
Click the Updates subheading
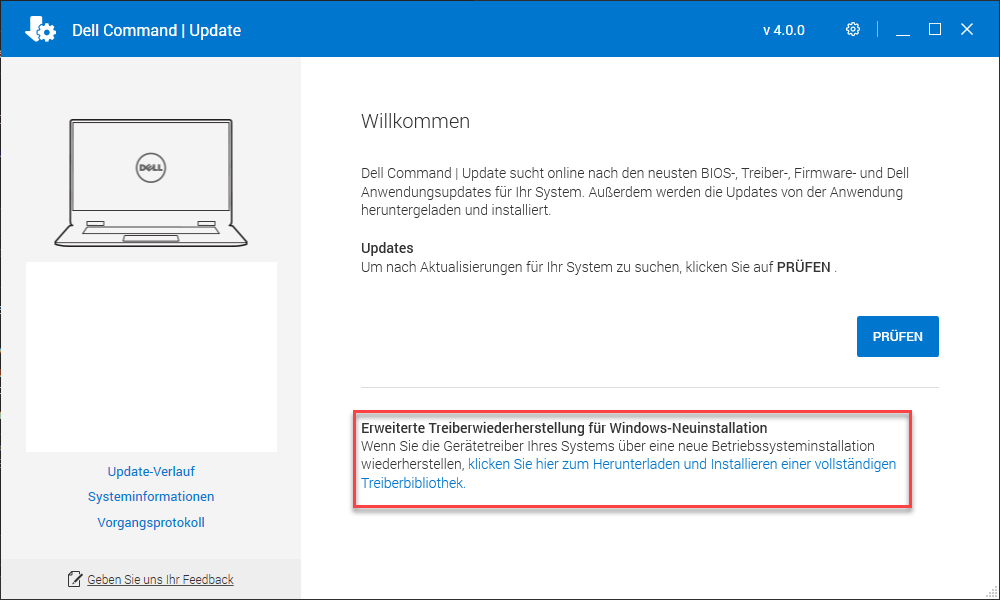click(387, 248)
